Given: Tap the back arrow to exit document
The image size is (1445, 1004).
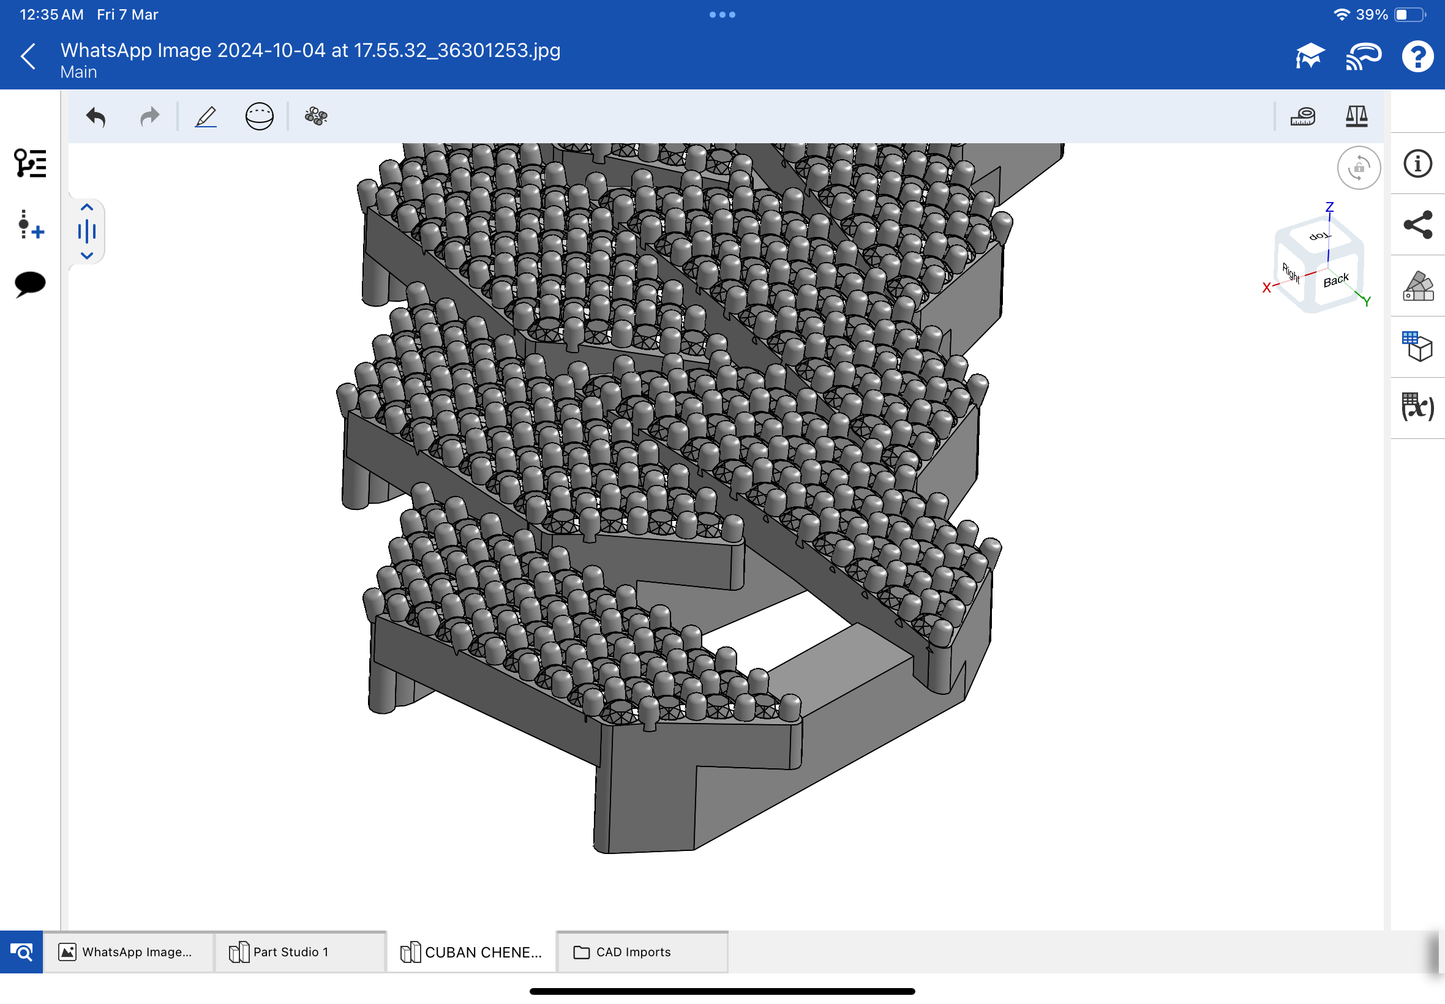Looking at the screenshot, I should (x=28, y=57).
